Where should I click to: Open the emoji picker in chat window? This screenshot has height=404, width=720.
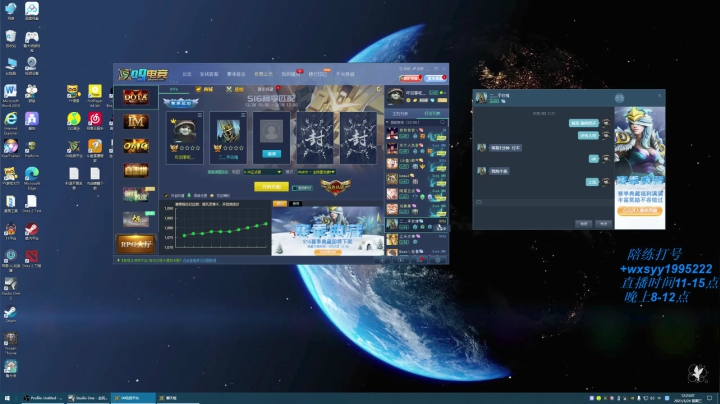[479, 202]
